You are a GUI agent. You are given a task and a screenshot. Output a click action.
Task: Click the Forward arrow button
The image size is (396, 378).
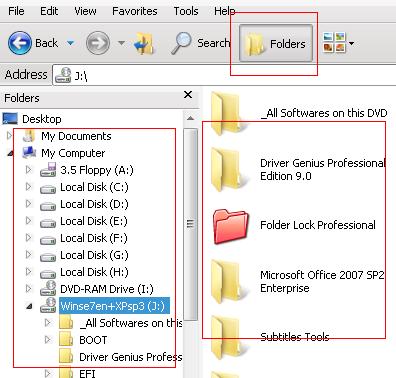98,43
